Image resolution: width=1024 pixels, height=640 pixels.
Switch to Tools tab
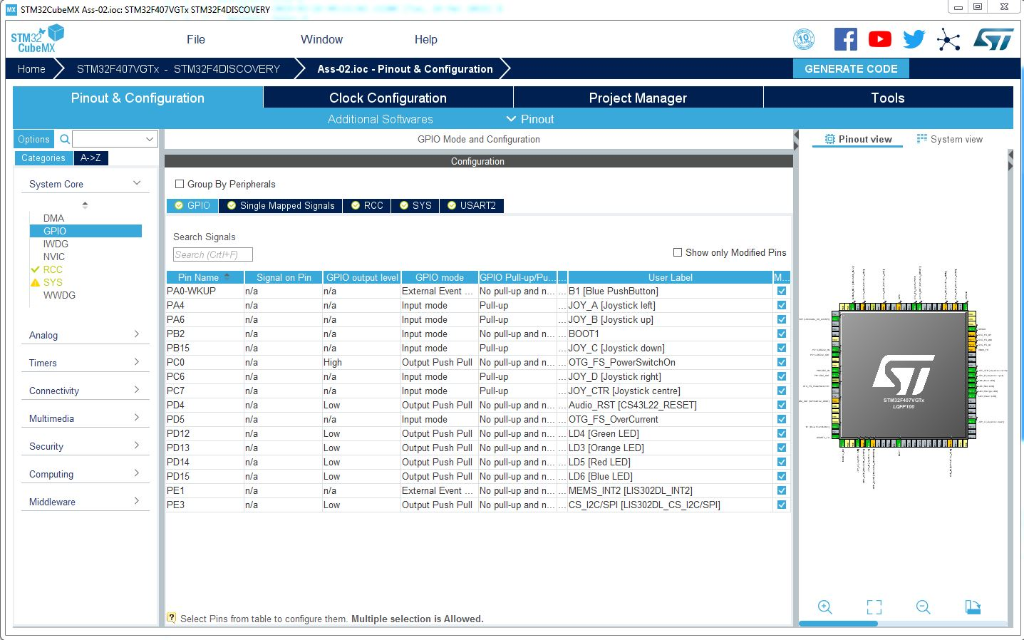888,98
